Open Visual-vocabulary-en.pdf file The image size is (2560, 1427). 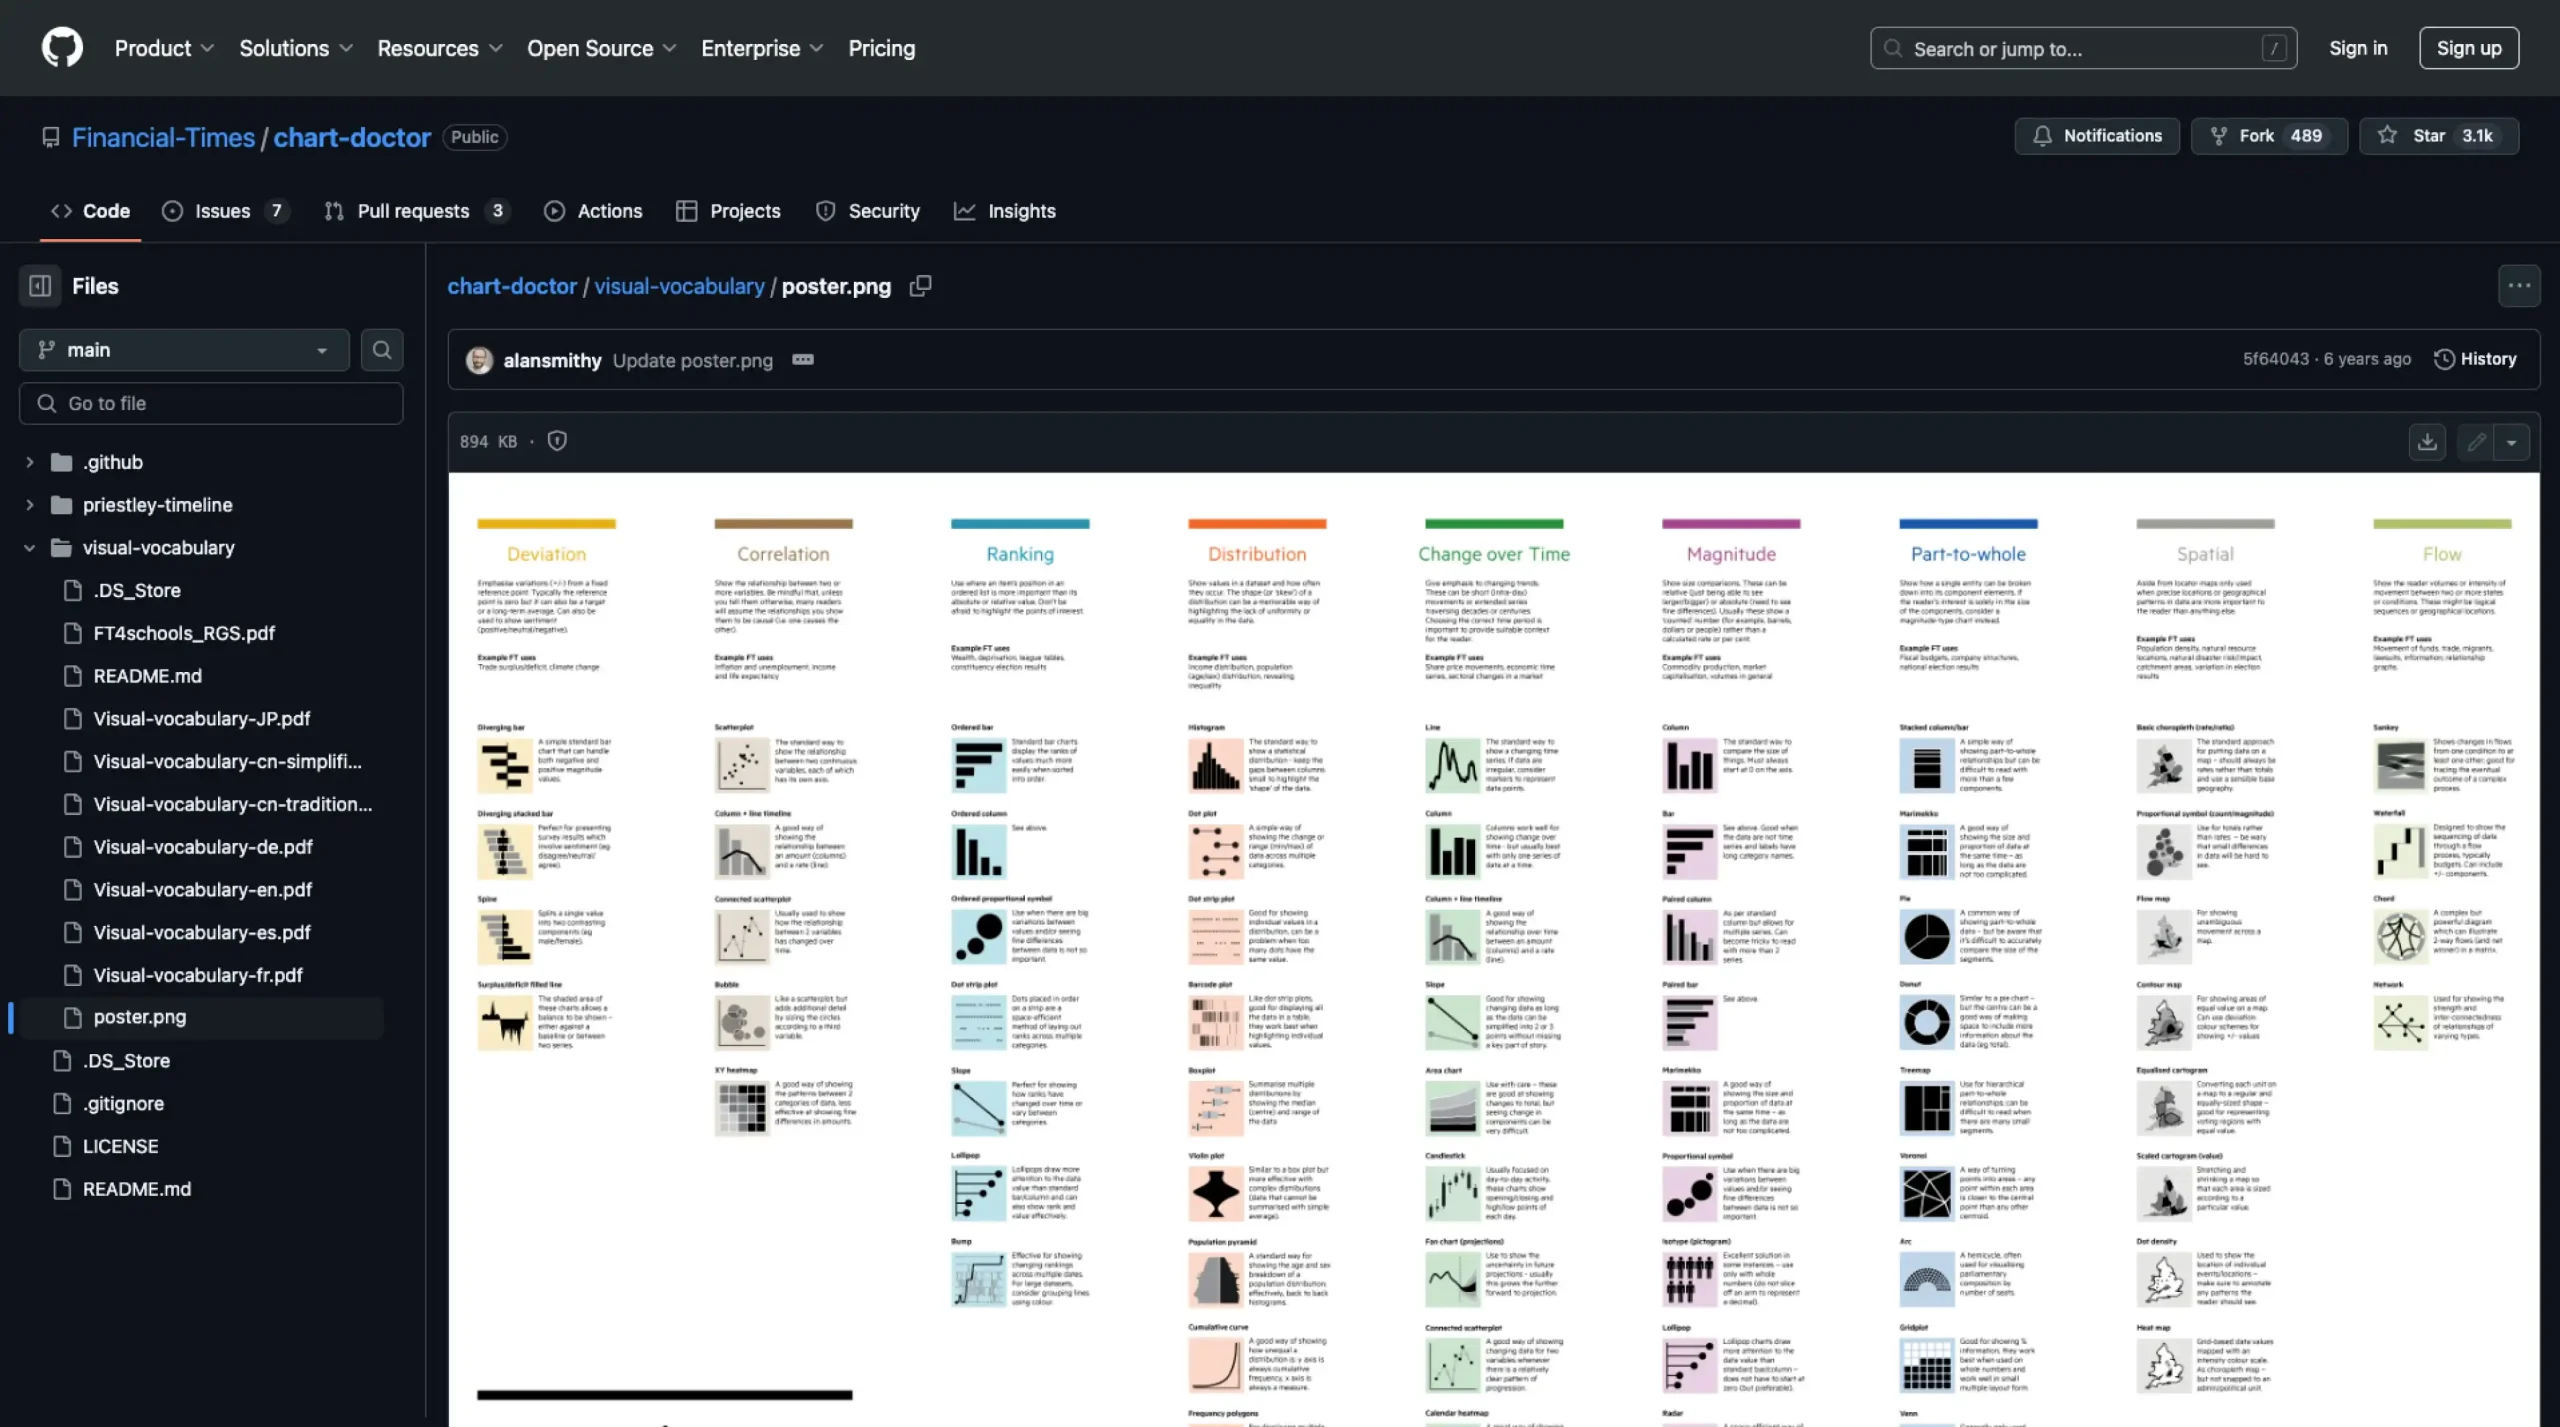pos(203,890)
